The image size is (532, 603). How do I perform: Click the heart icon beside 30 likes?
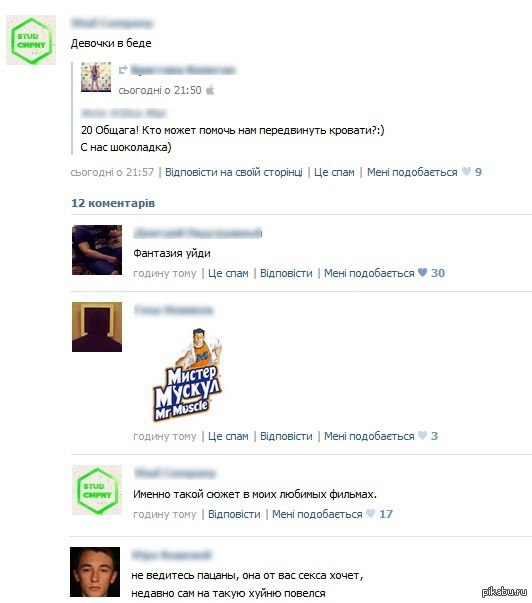[x=422, y=273]
